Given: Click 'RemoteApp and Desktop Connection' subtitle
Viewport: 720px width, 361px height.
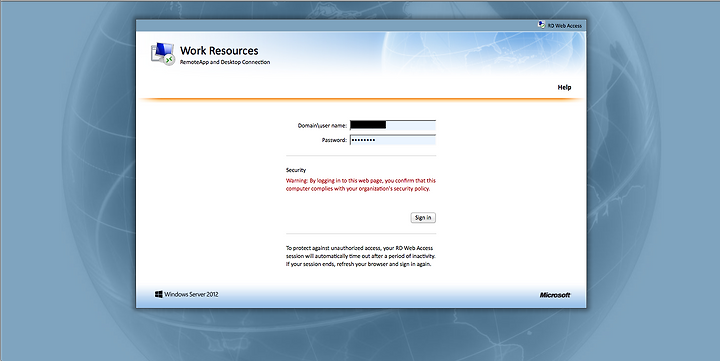Looking at the screenshot, I should tap(225, 62).
